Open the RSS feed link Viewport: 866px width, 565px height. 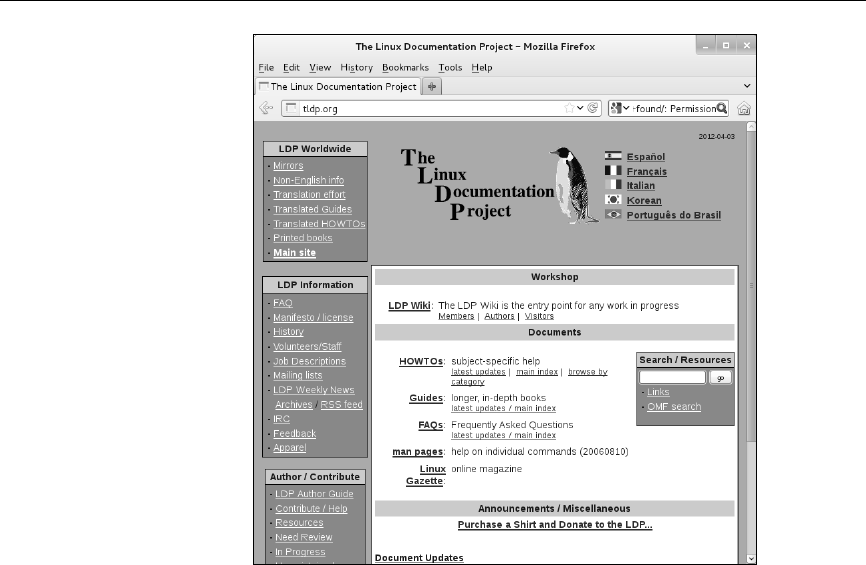tap(341, 404)
